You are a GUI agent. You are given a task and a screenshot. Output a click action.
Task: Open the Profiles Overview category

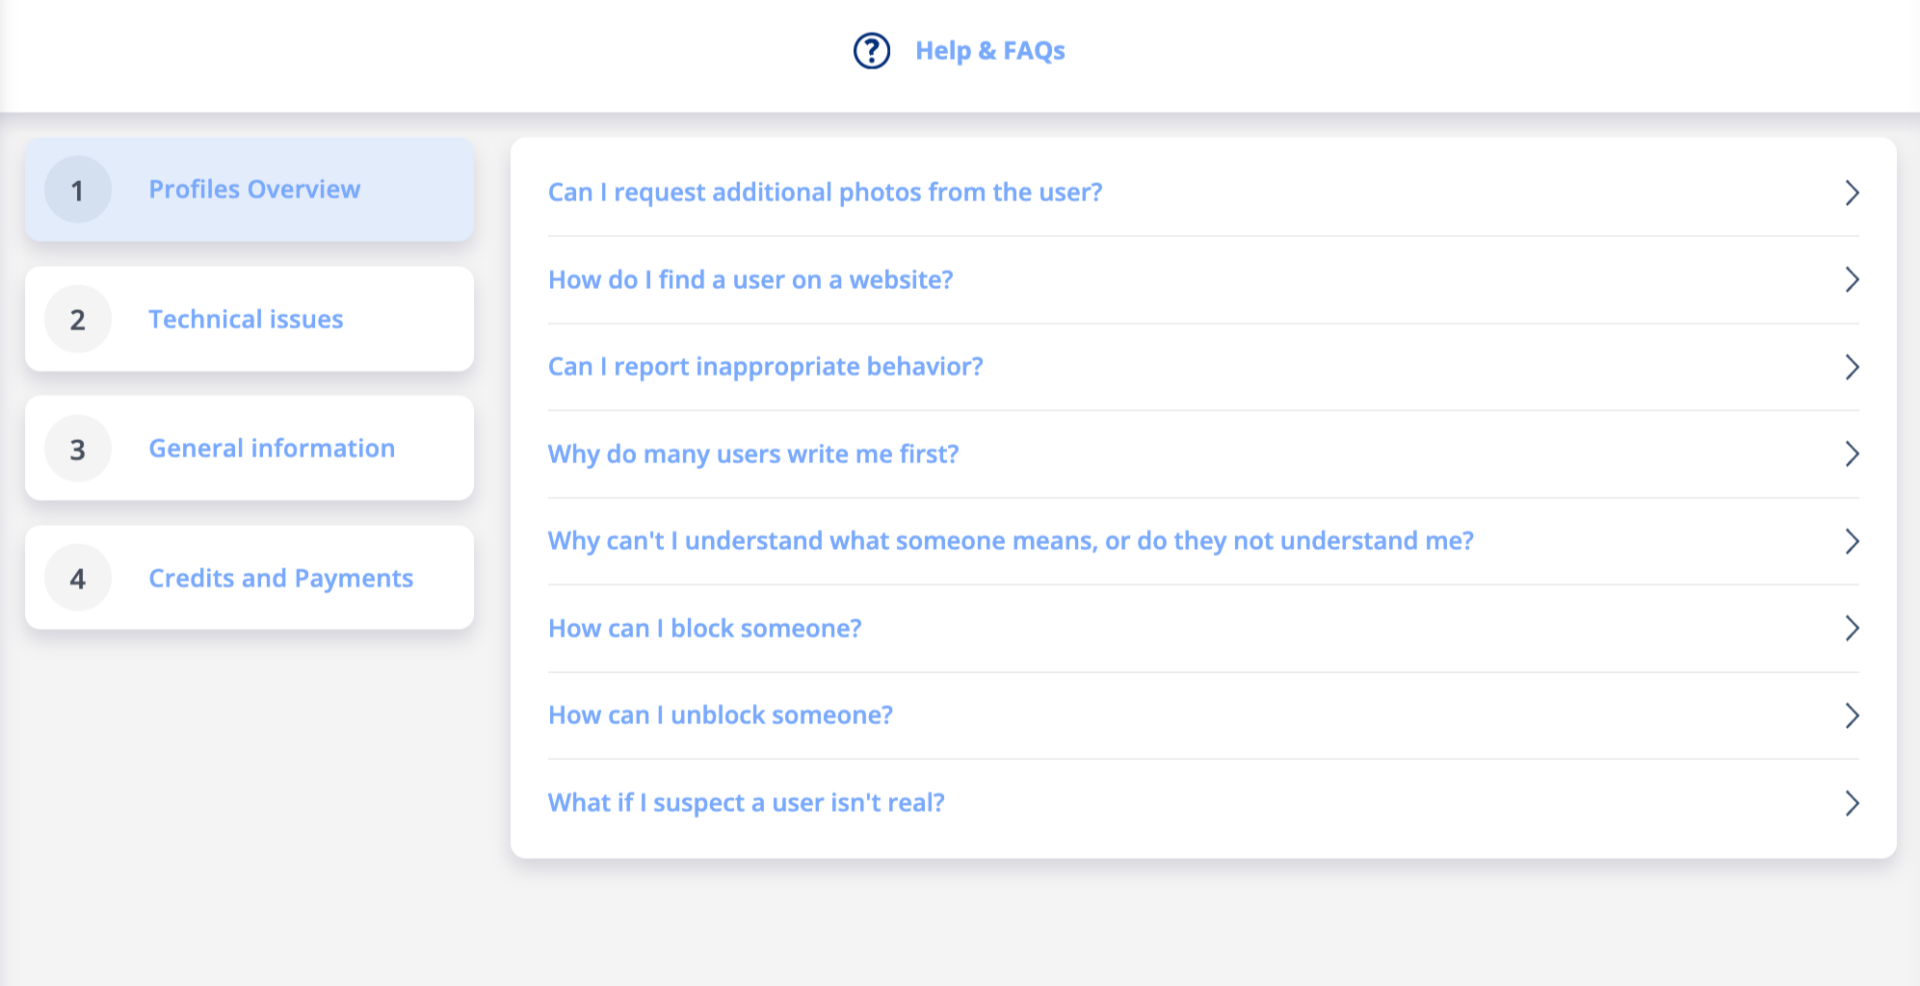[254, 190]
